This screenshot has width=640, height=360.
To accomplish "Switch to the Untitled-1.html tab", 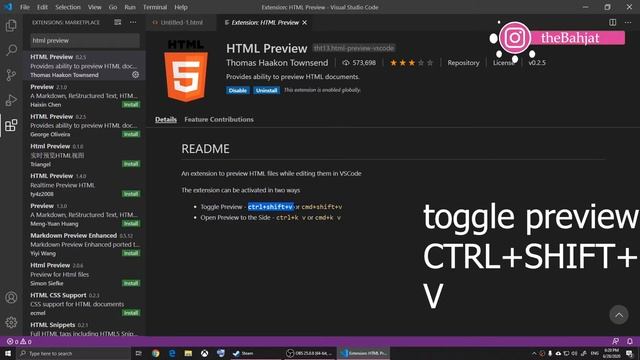I will [x=181, y=22].
